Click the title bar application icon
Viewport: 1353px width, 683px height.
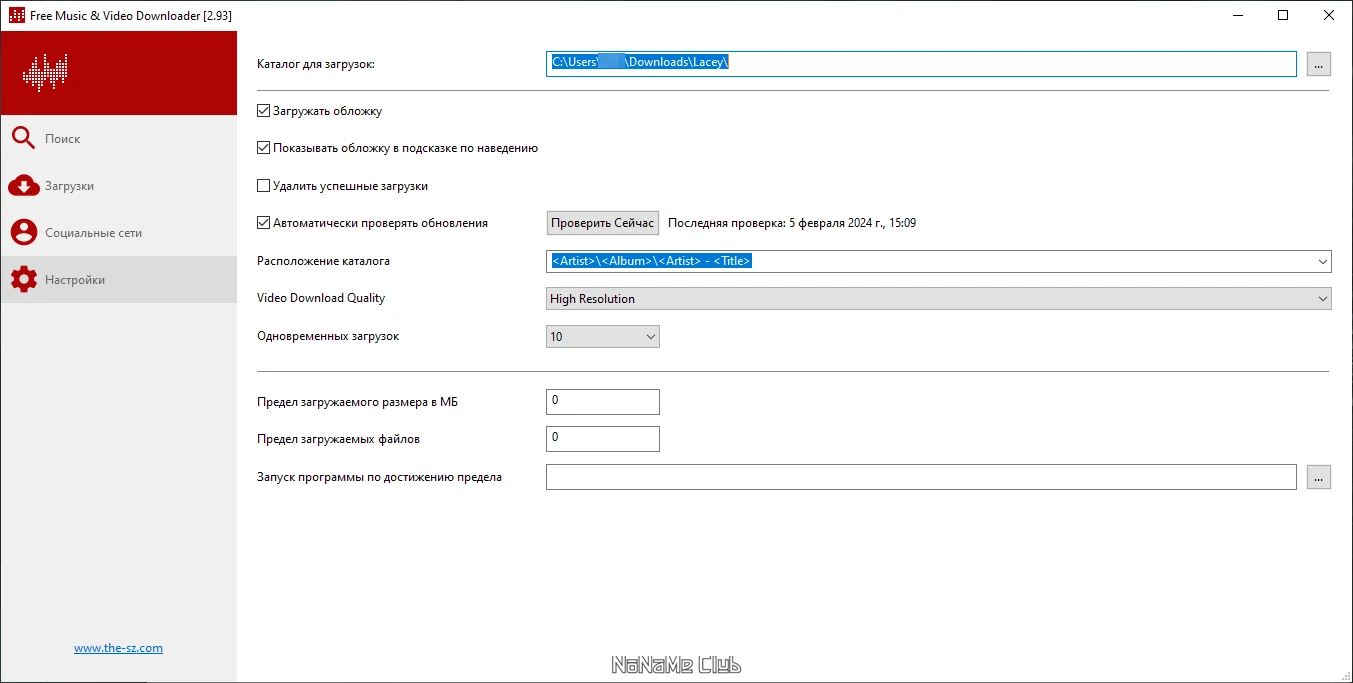click(17, 15)
